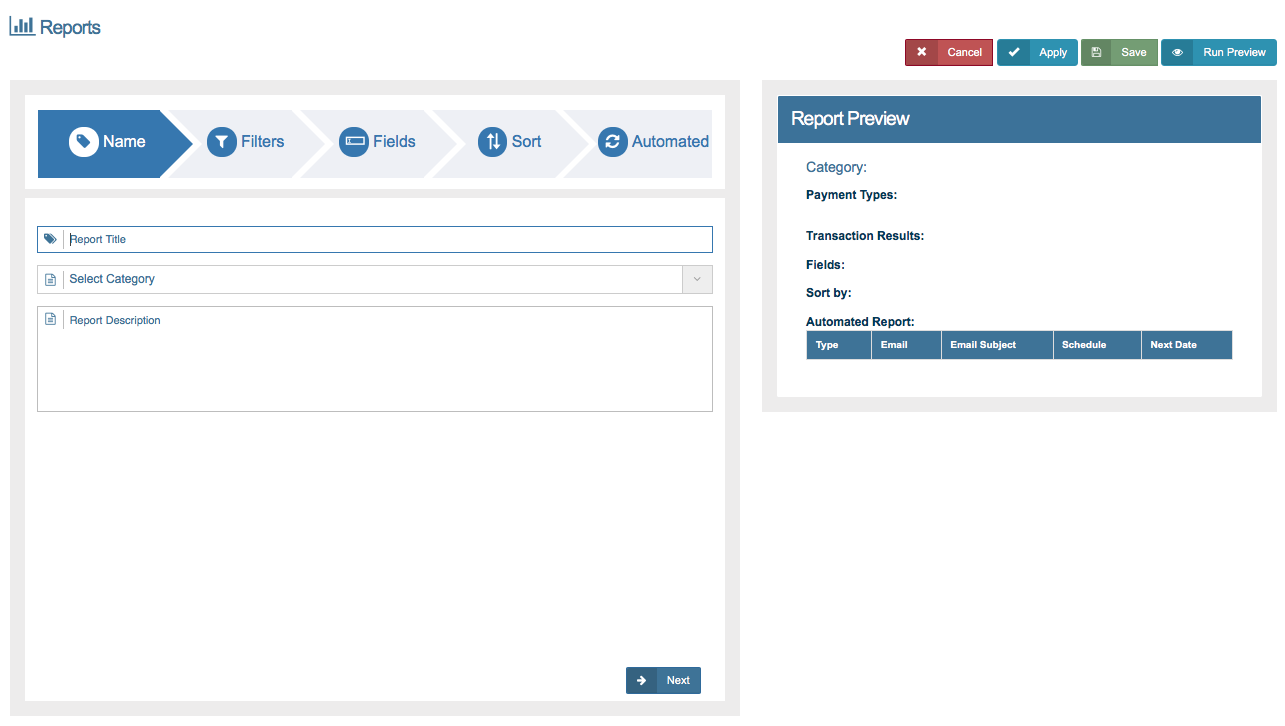
Task: Expand the category list using the chevron arrow
Action: [x=696, y=279]
